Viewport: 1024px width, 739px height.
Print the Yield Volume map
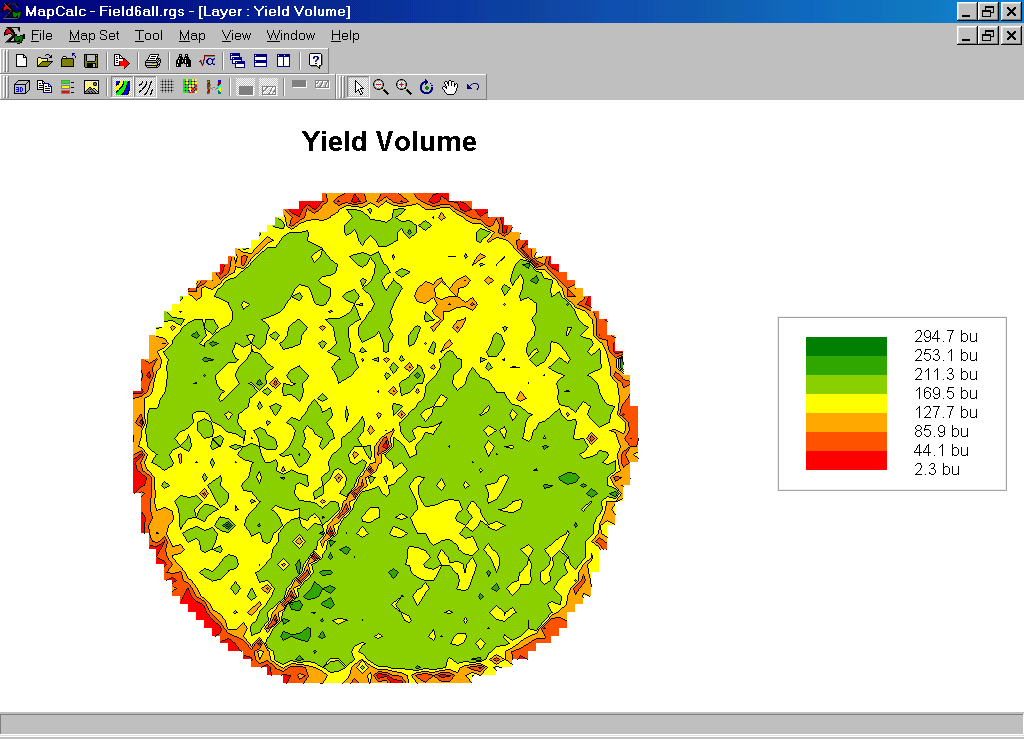(152, 60)
